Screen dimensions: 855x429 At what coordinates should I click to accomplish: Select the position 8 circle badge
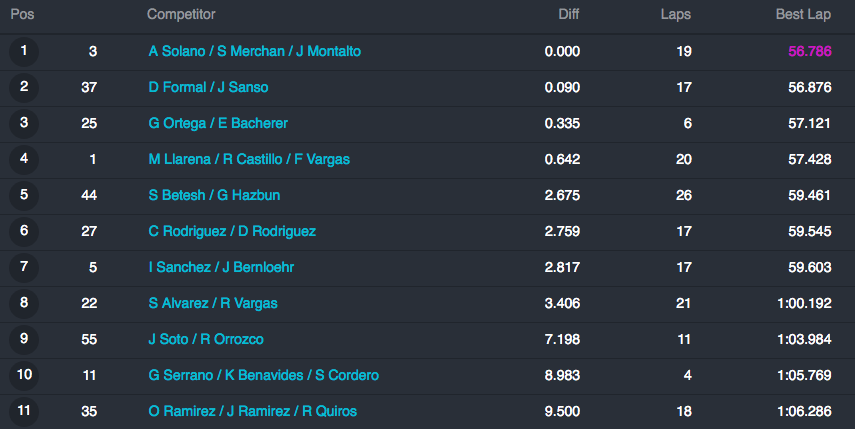(x=24, y=304)
